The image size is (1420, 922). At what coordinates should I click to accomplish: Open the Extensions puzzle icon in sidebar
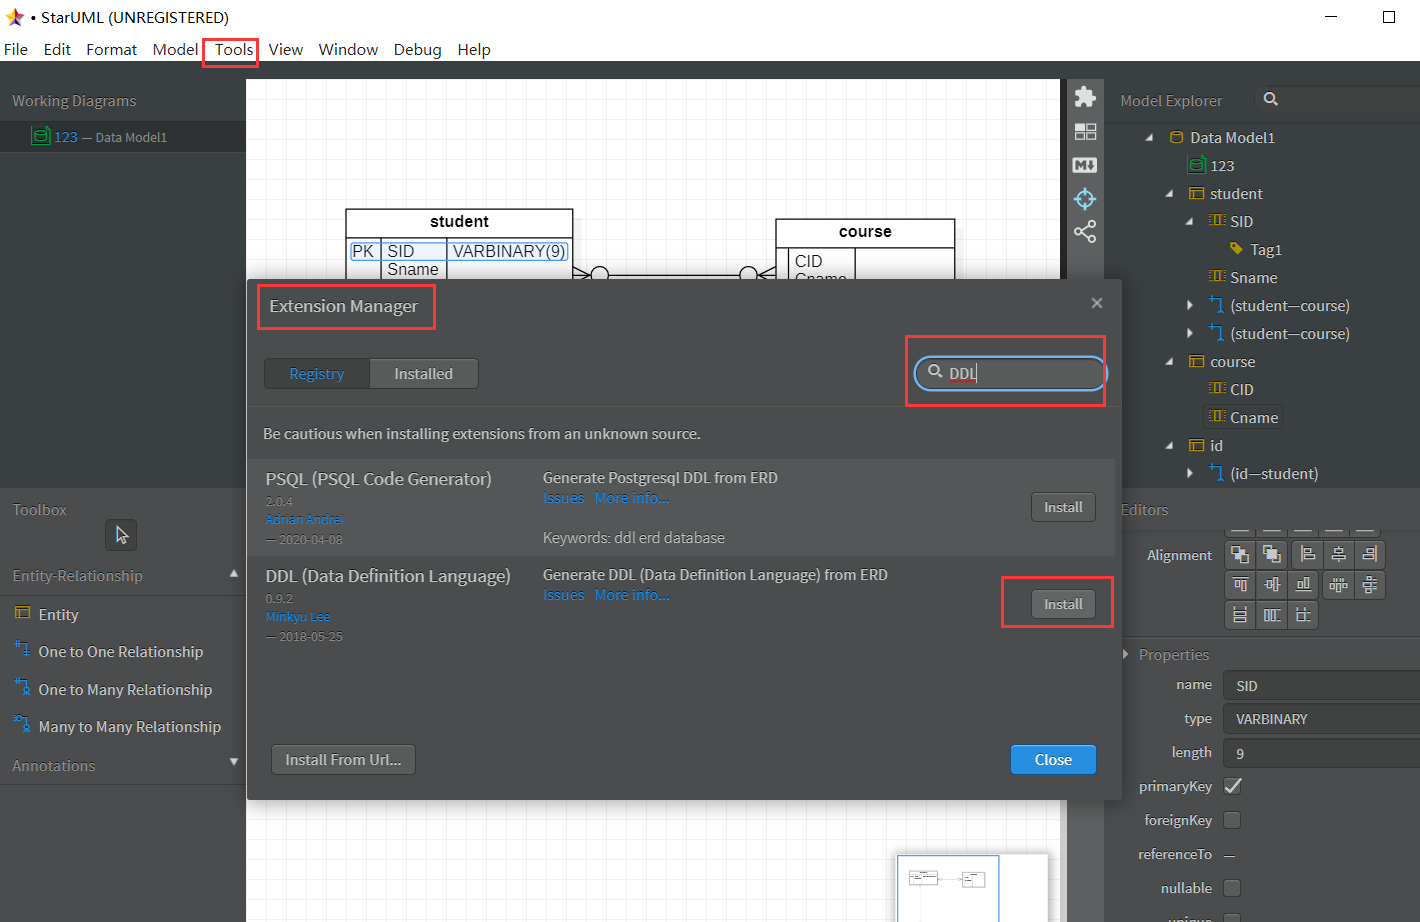1085,96
